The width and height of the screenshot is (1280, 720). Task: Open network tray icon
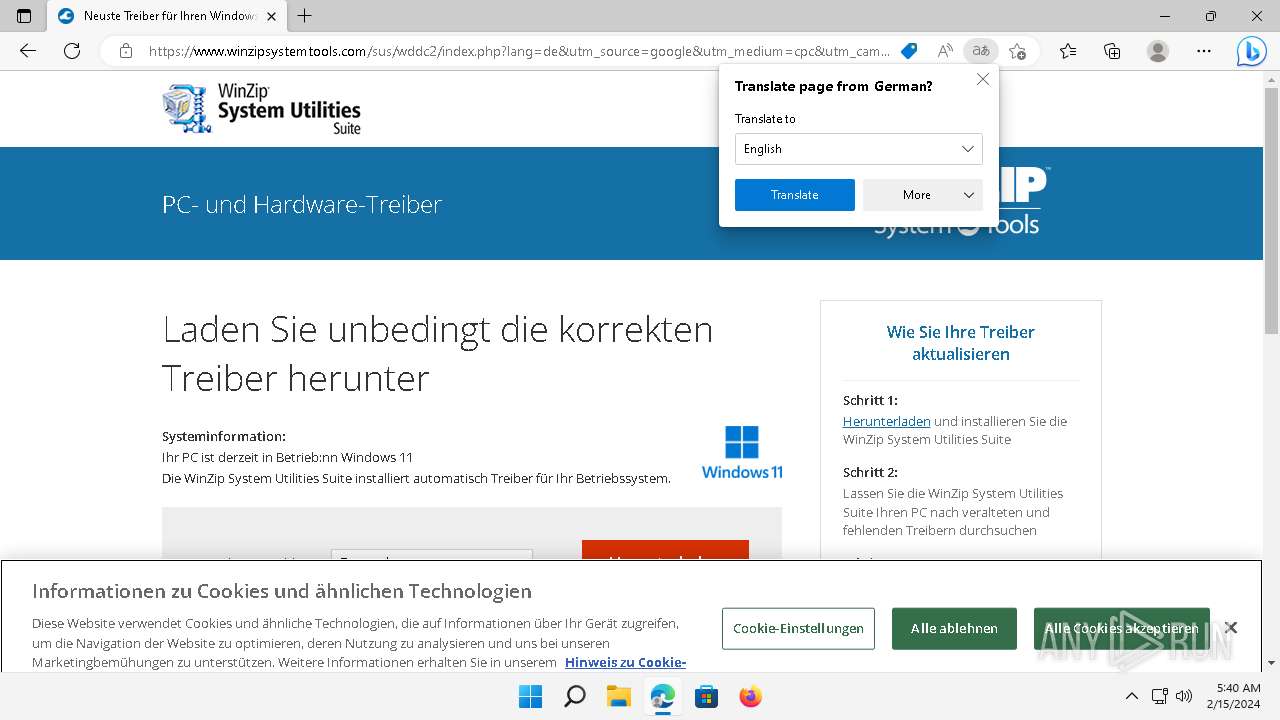click(x=1159, y=696)
